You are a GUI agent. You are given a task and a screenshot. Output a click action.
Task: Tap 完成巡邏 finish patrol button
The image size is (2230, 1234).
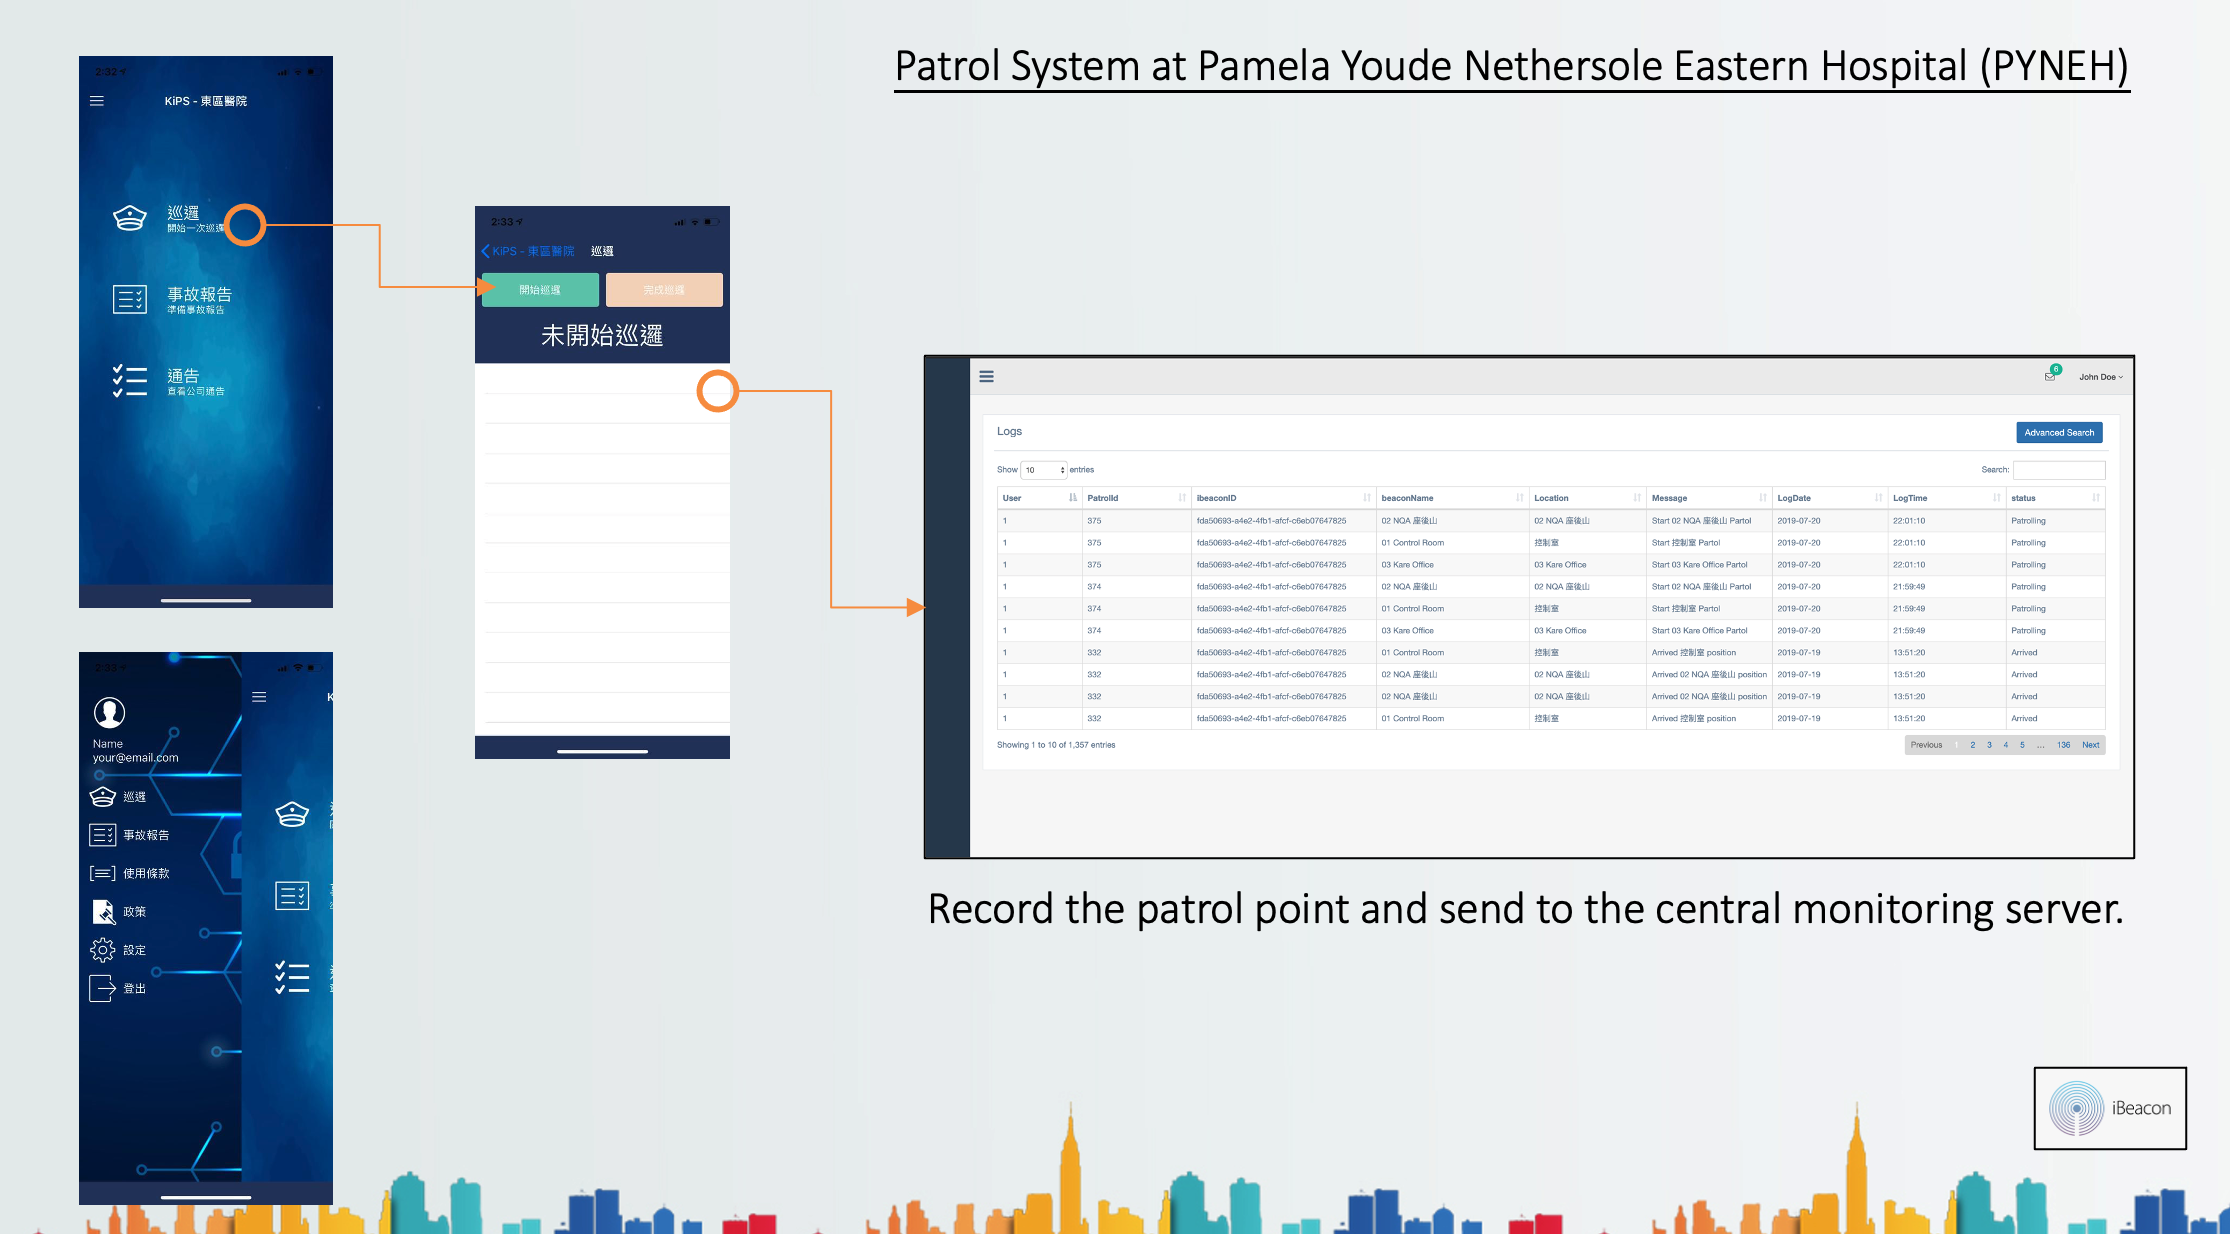664,290
